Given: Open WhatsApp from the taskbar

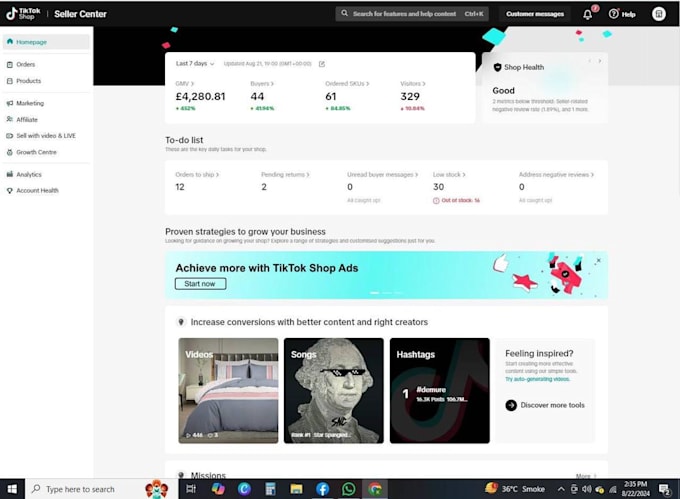Looking at the screenshot, I should tap(348, 489).
